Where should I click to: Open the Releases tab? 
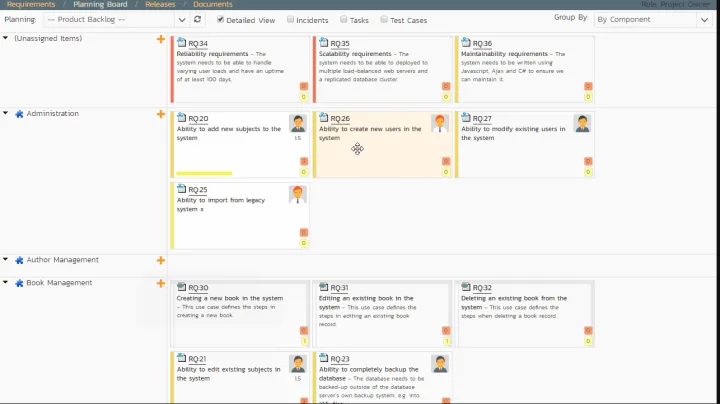coord(160,4)
